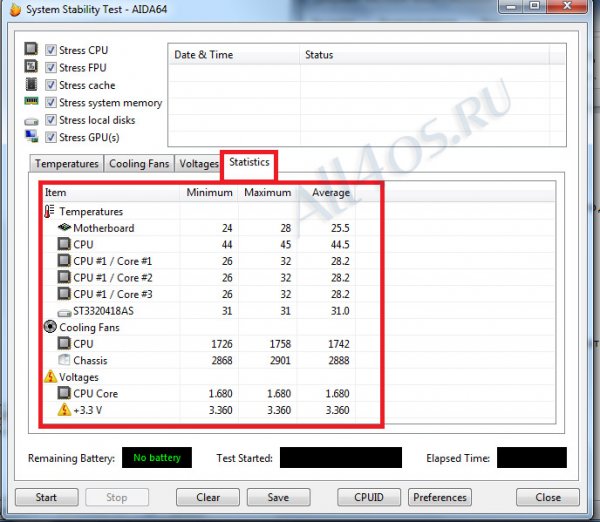The width and height of the screenshot is (600, 522).
Task: Click the Start button
Action: (x=46, y=497)
